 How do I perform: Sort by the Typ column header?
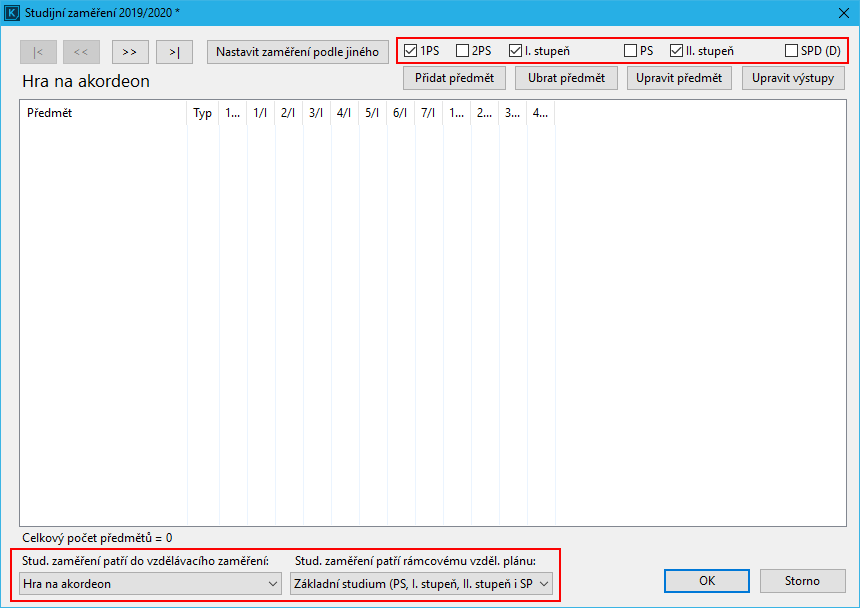click(x=202, y=113)
